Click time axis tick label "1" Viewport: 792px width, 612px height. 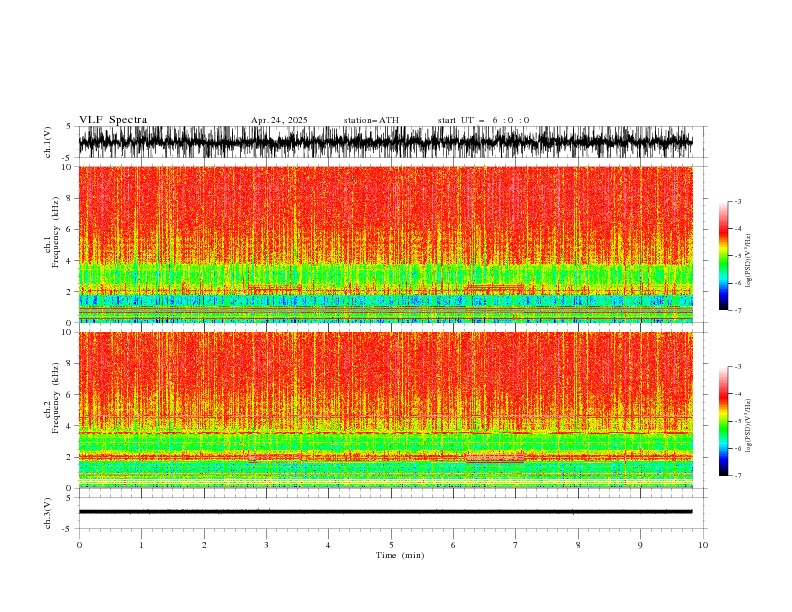141,545
